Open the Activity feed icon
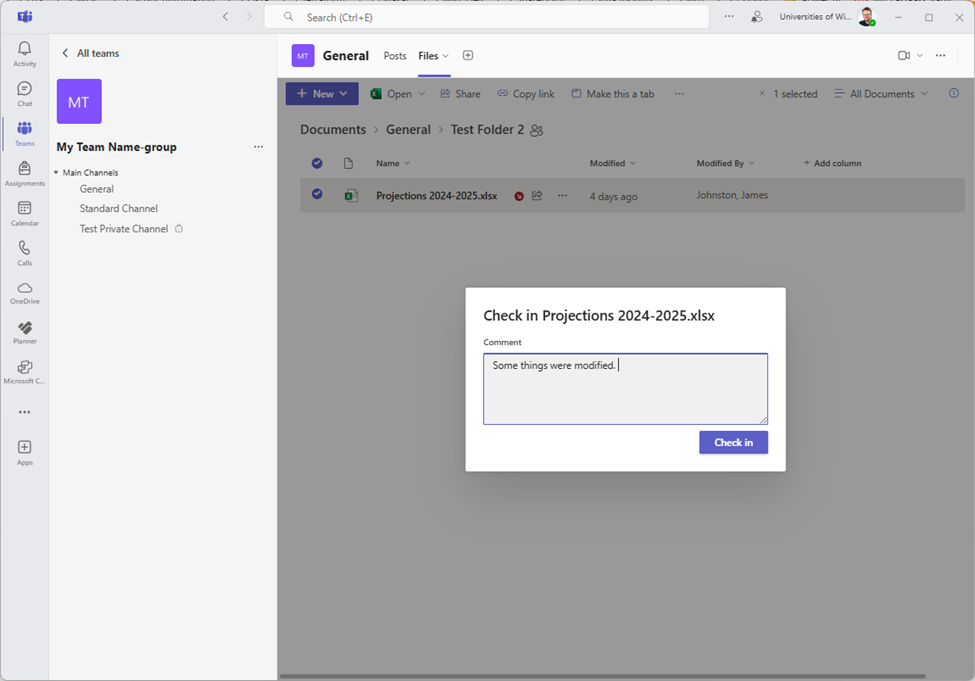The height and width of the screenshot is (681, 975). [x=25, y=54]
